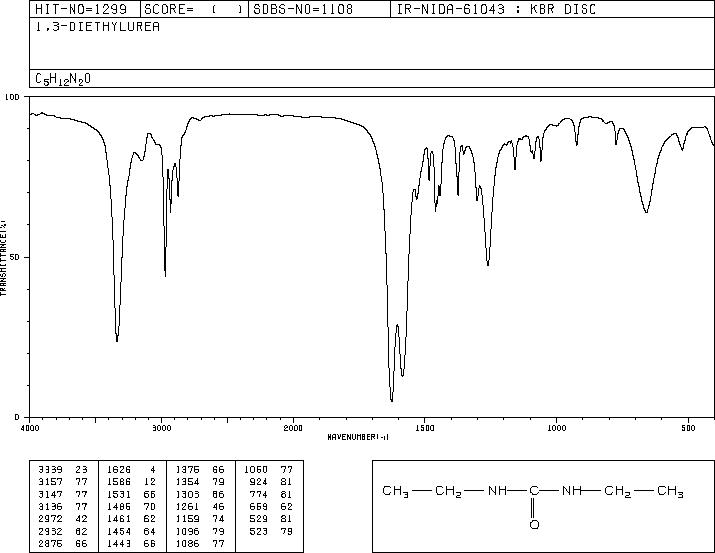
Task: Click the central C atom in the structure
Action: tap(534, 491)
